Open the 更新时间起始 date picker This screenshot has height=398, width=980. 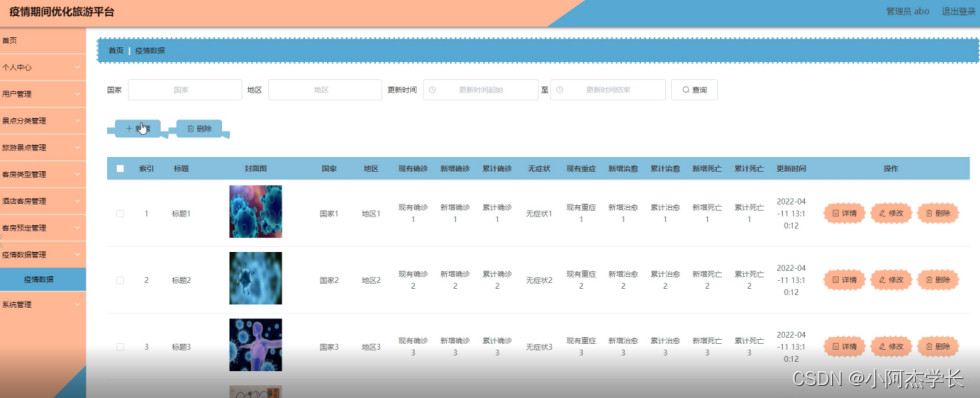click(481, 90)
